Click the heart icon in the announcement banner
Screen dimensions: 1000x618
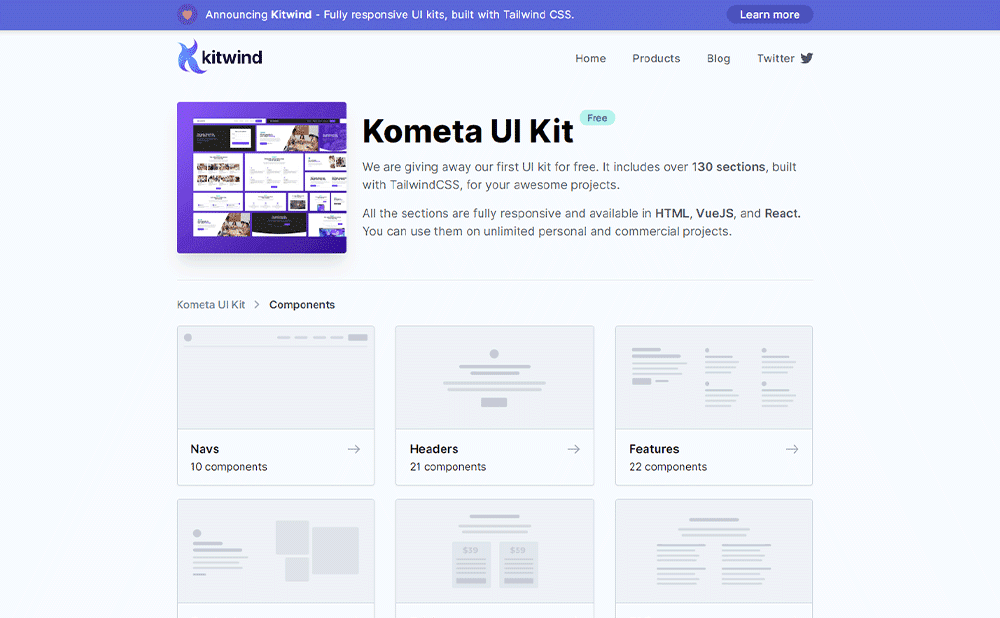[x=189, y=14]
